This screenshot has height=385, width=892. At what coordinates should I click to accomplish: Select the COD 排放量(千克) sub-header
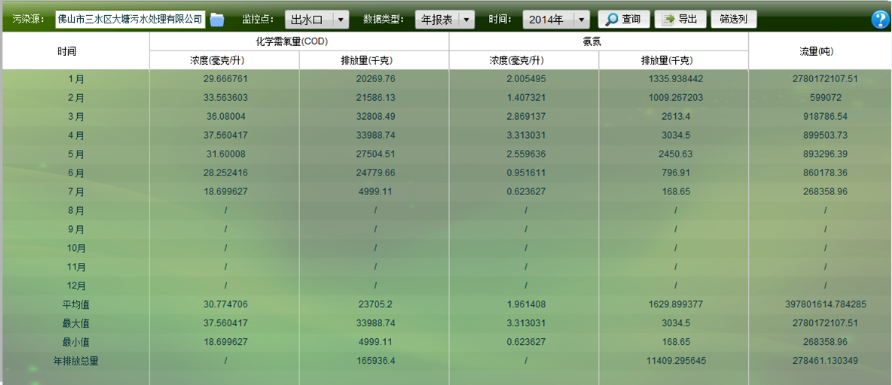pyautogui.click(x=374, y=60)
